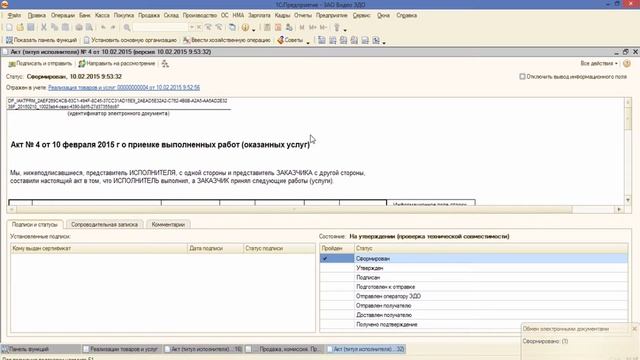Click scroll down arrow of document view
This screenshot has height=360, width=640.
tap(628, 200)
